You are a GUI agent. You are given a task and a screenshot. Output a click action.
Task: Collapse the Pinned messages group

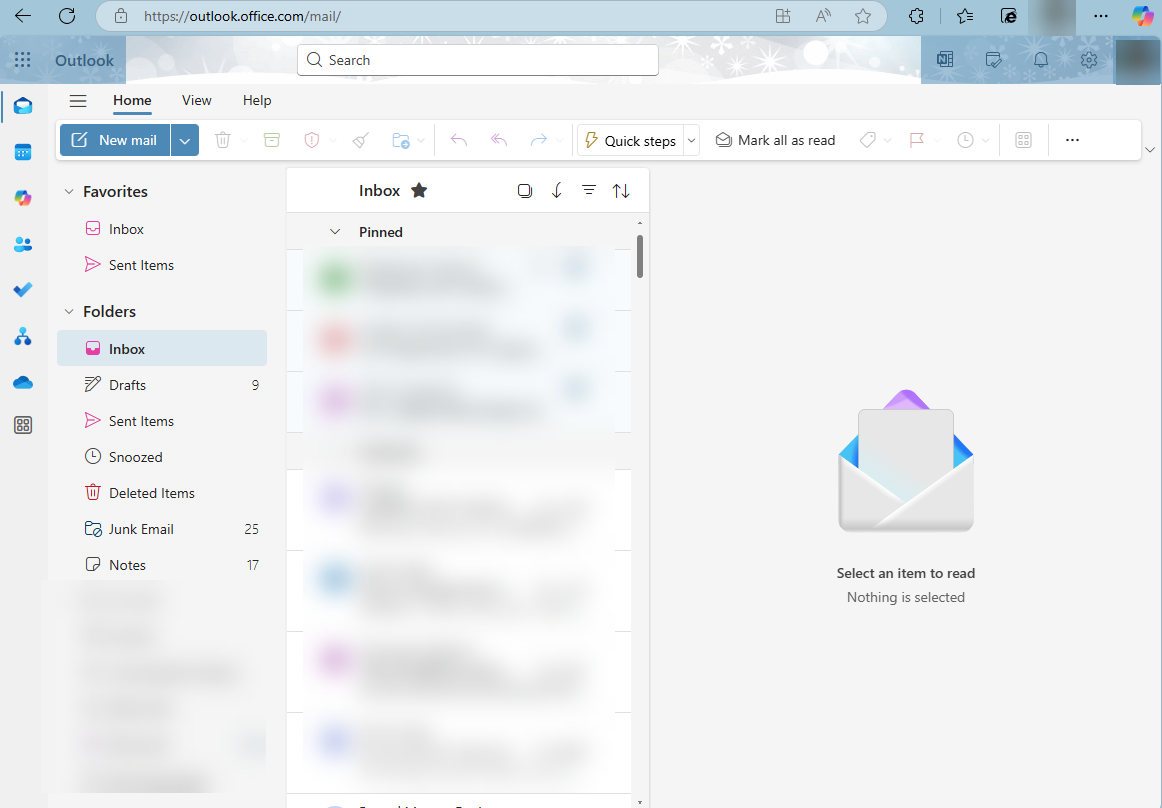point(335,232)
